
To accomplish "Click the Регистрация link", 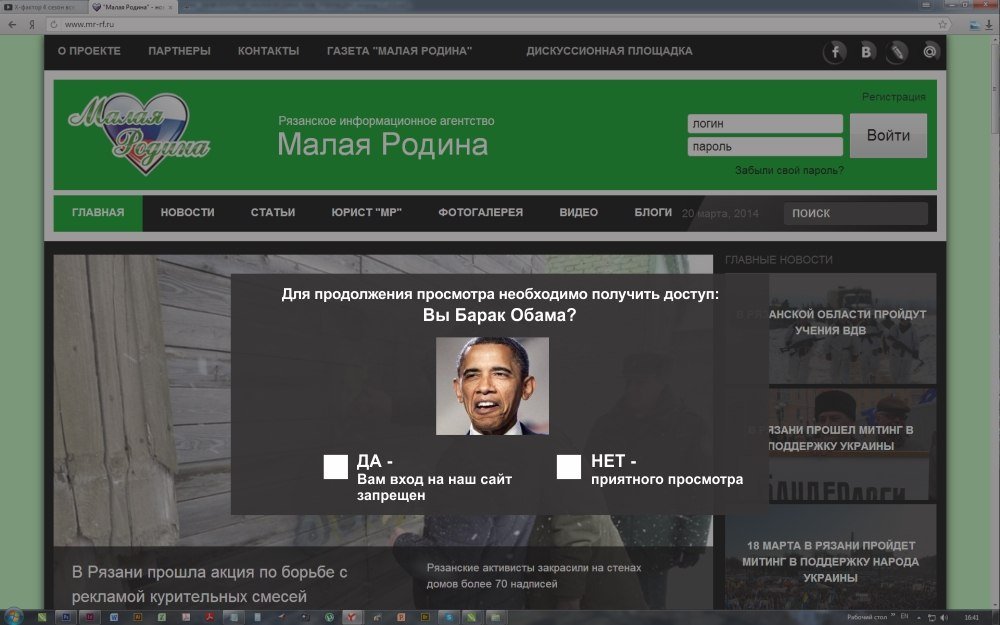I will pyautogui.click(x=893, y=97).
